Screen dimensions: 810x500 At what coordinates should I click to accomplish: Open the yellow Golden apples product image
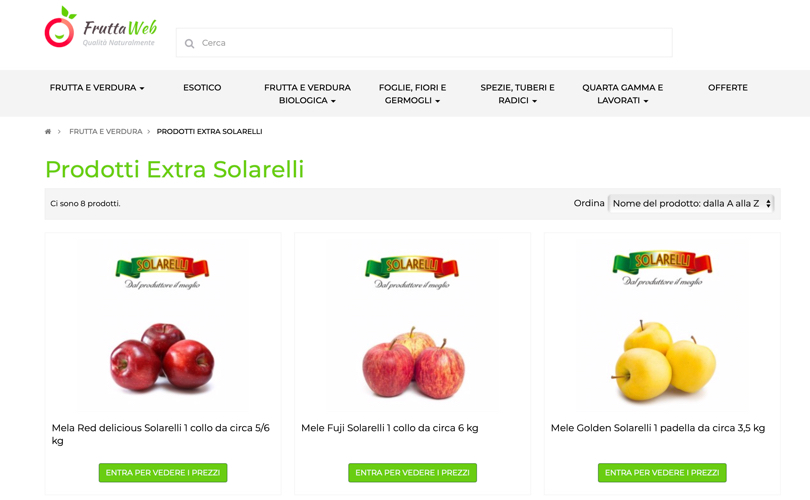point(664,360)
